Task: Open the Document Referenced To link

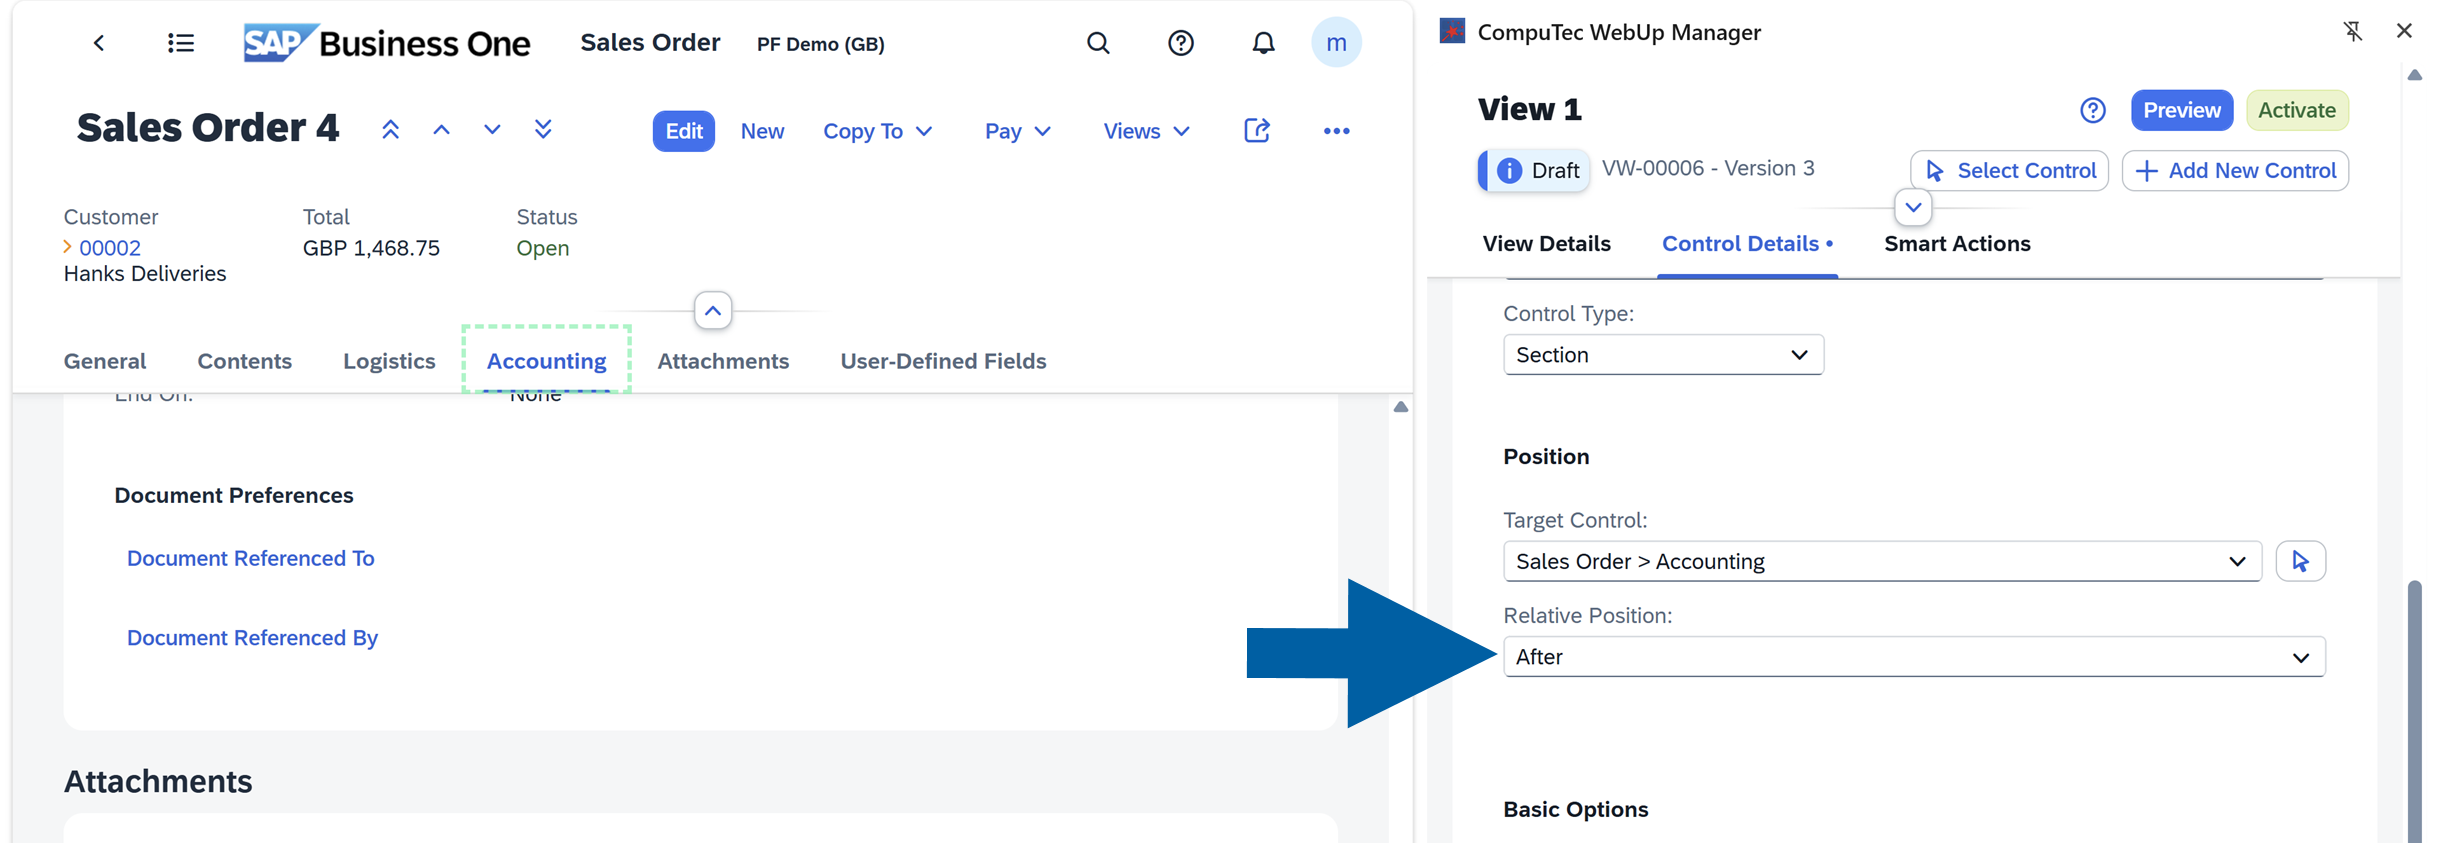Action: click(251, 558)
